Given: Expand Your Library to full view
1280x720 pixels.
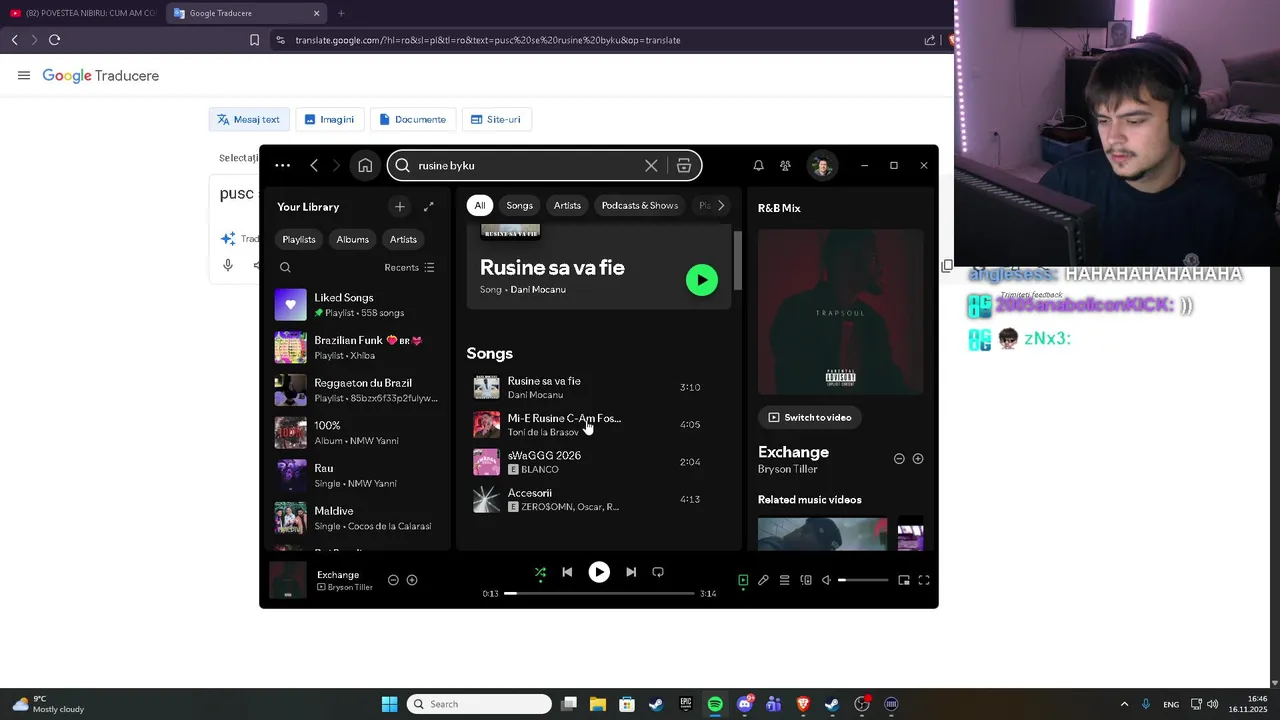Looking at the screenshot, I should (x=429, y=207).
